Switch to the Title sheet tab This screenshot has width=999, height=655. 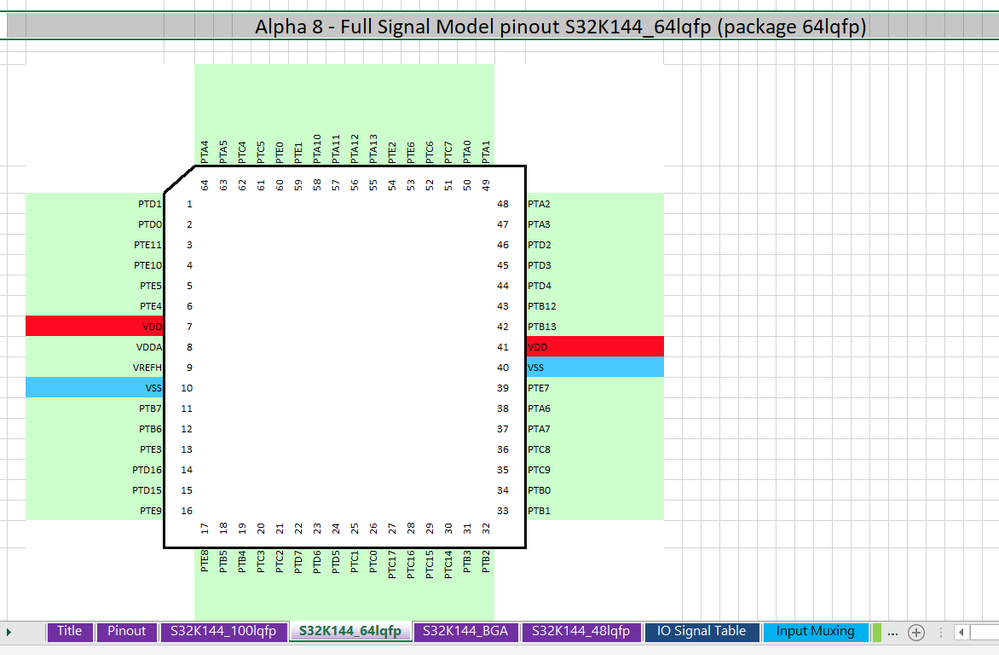coord(69,632)
